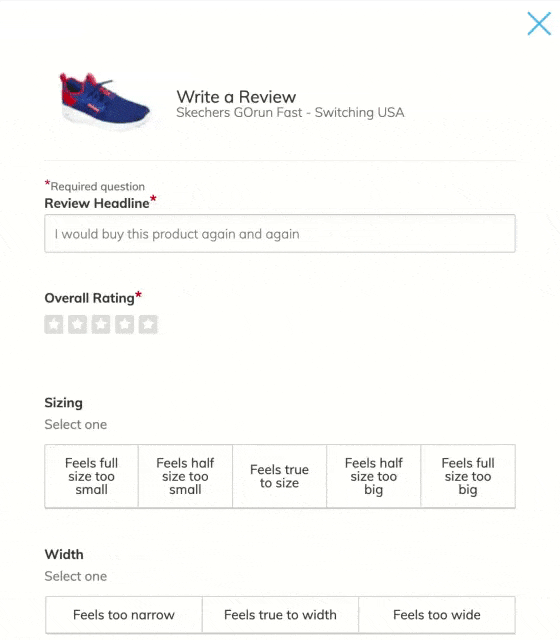Close the Write a Review dialog

click(x=539, y=24)
